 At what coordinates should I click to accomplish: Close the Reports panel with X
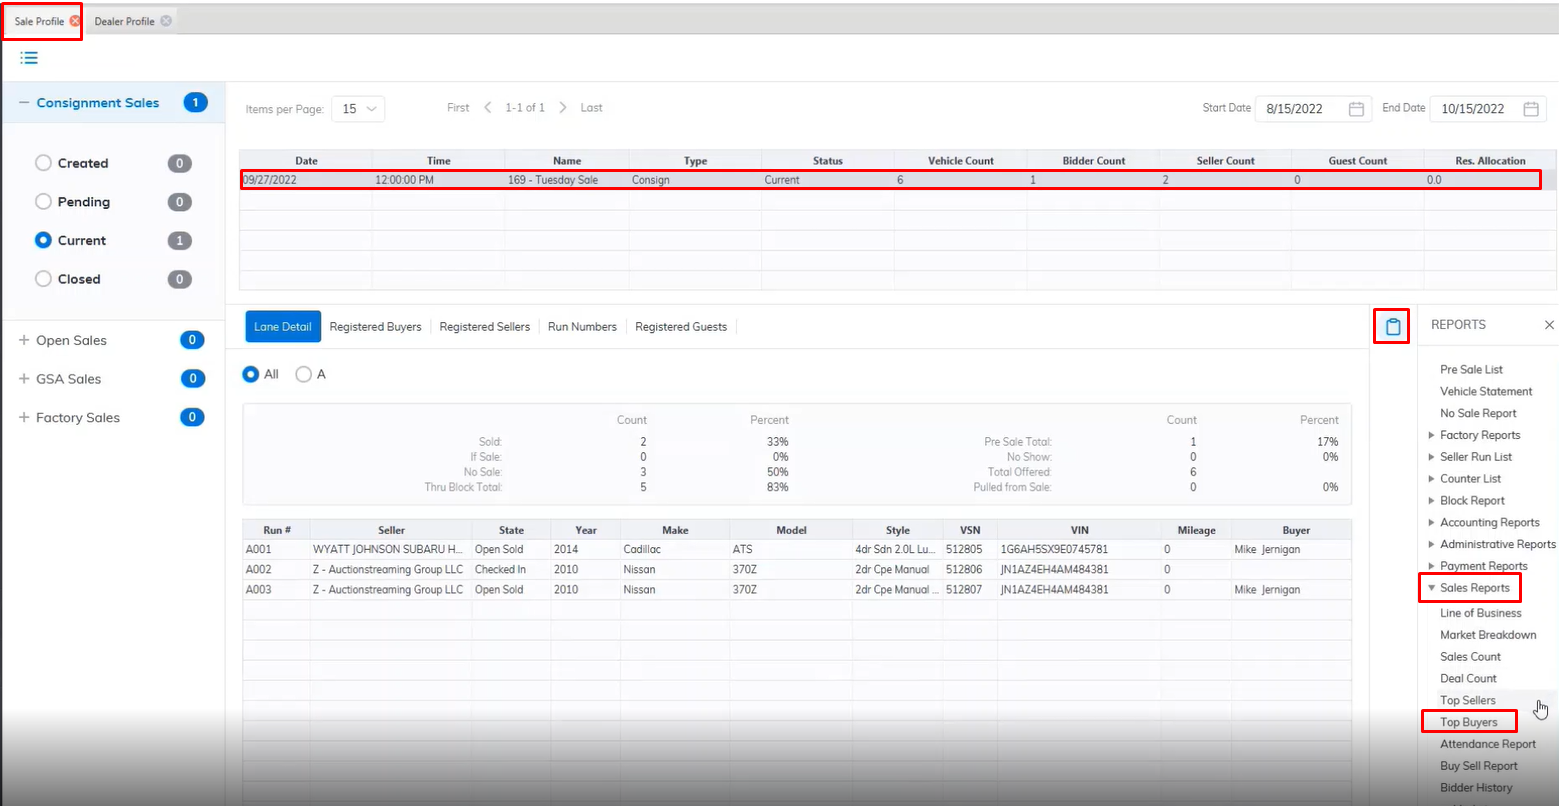pos(1549,325)
